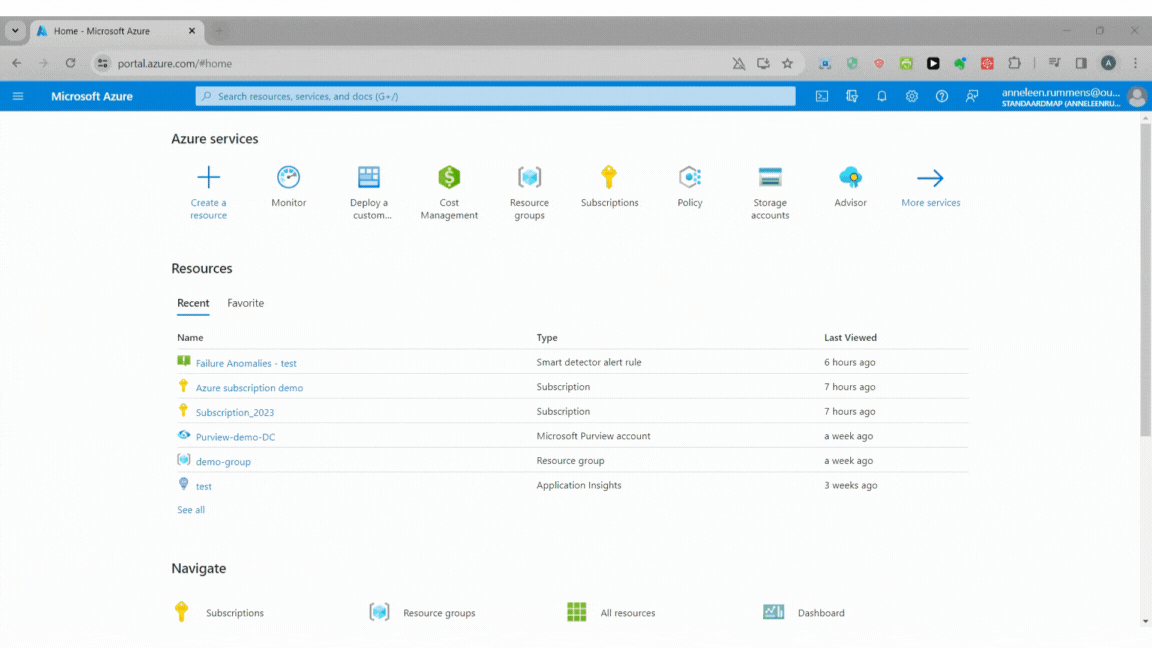The width and height of the screenshot is (1152, 648).
Task: Open Purview-demo-DC resource
Action: (x=235, y=437)
